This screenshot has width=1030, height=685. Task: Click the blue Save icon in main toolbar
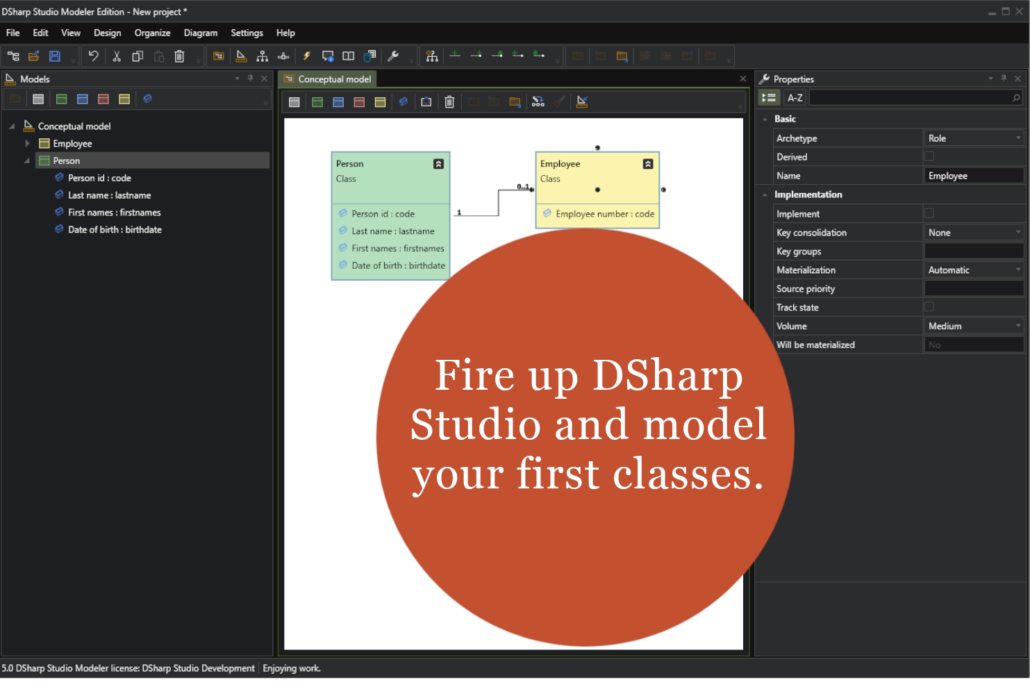coord(55,56)
